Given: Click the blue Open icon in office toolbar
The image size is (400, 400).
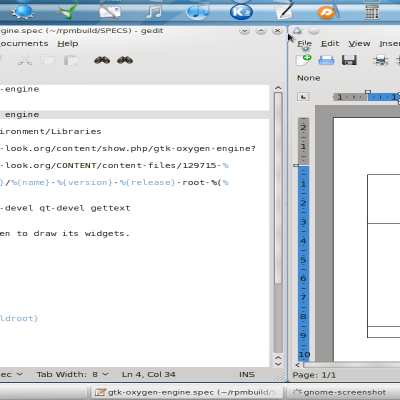Looking at the screenshot, I should [x=326, y=60].
